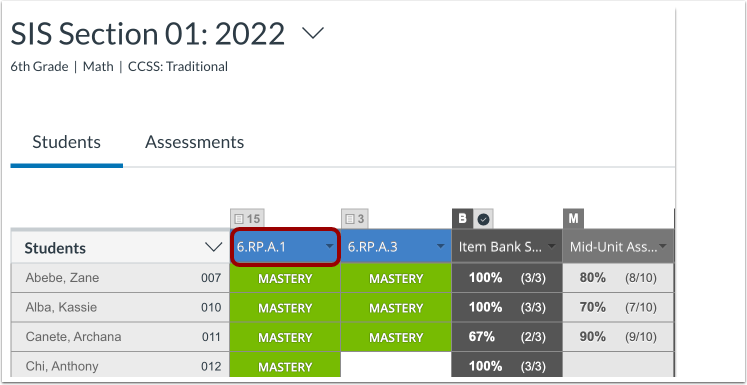Click student ID 010
747x385 pixels.
click(211, 307)
